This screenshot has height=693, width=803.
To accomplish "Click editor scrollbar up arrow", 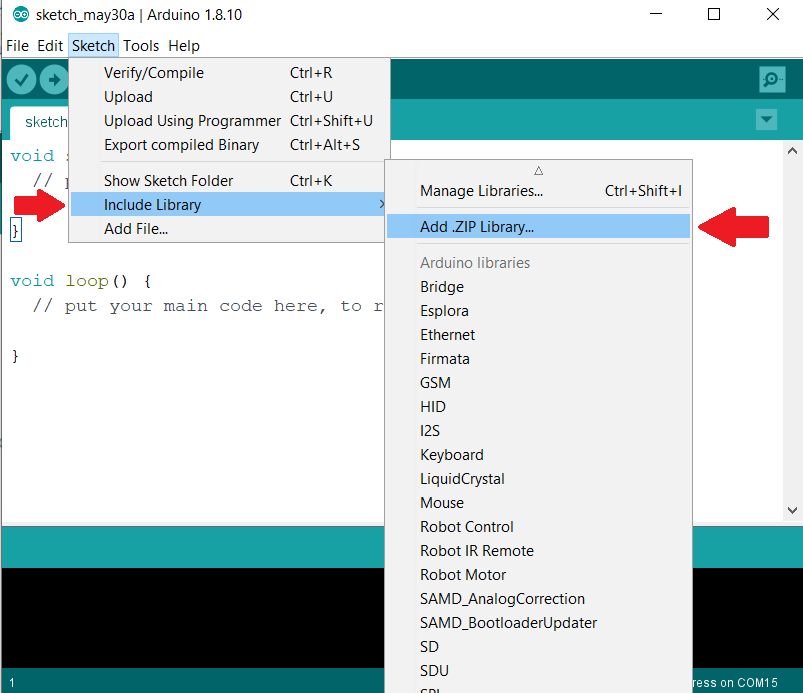I will 792,151.
